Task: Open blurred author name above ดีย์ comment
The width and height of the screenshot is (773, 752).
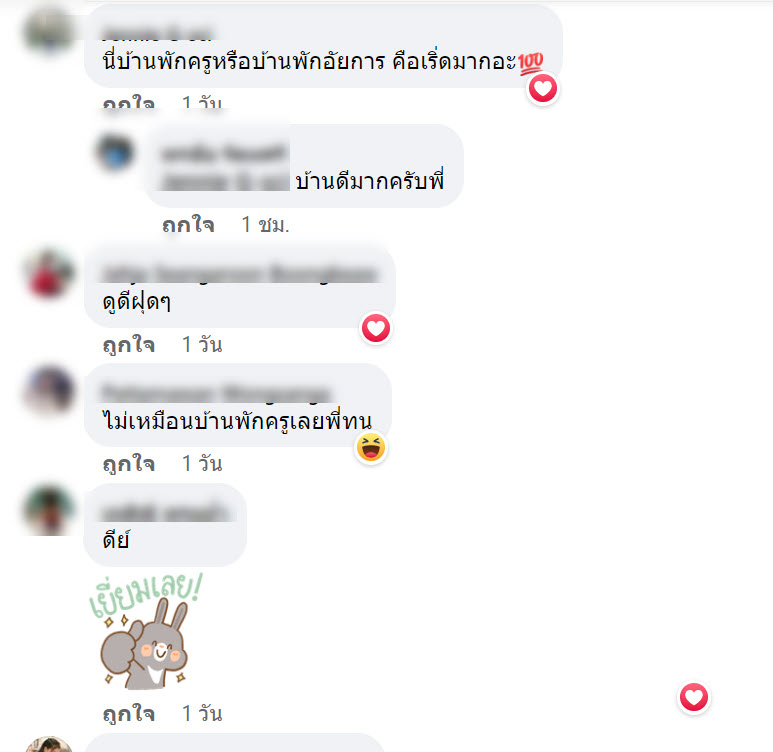Action: pyautogui.click(x=165, y=512)
